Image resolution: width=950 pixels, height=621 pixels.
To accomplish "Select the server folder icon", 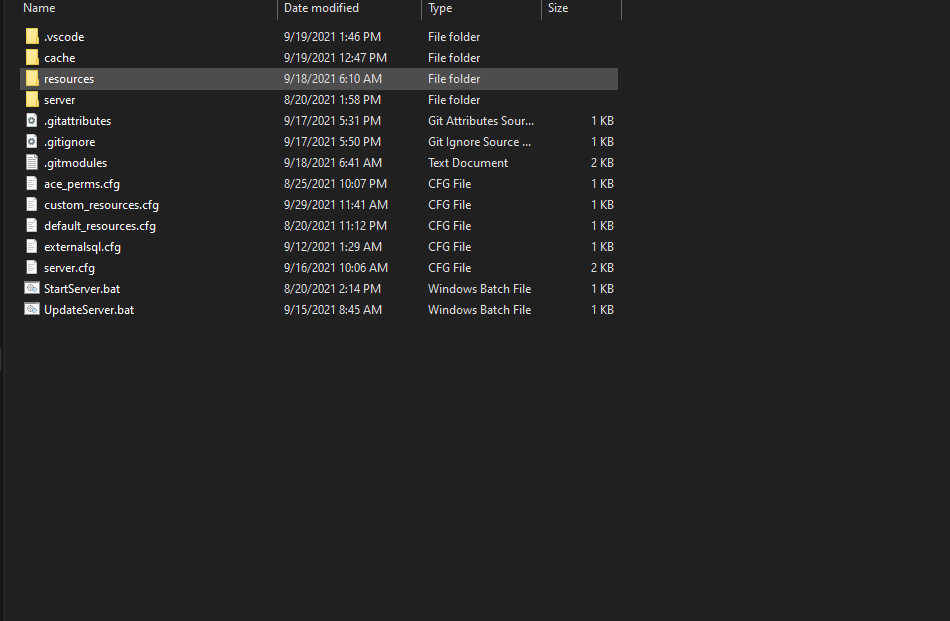I will point(32,99).
